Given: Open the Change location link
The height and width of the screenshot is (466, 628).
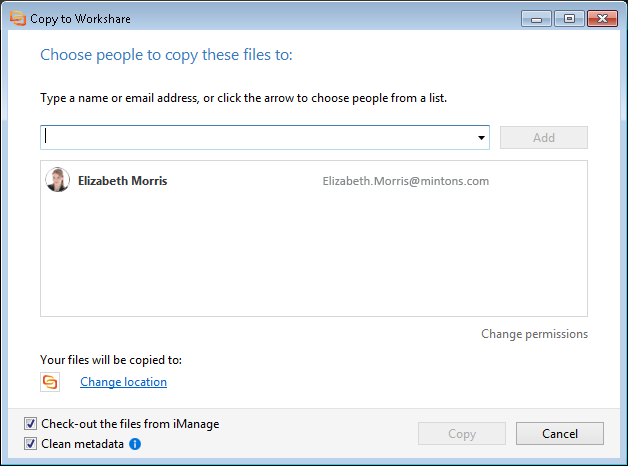Looking at the screenshot, I should 123,382.
